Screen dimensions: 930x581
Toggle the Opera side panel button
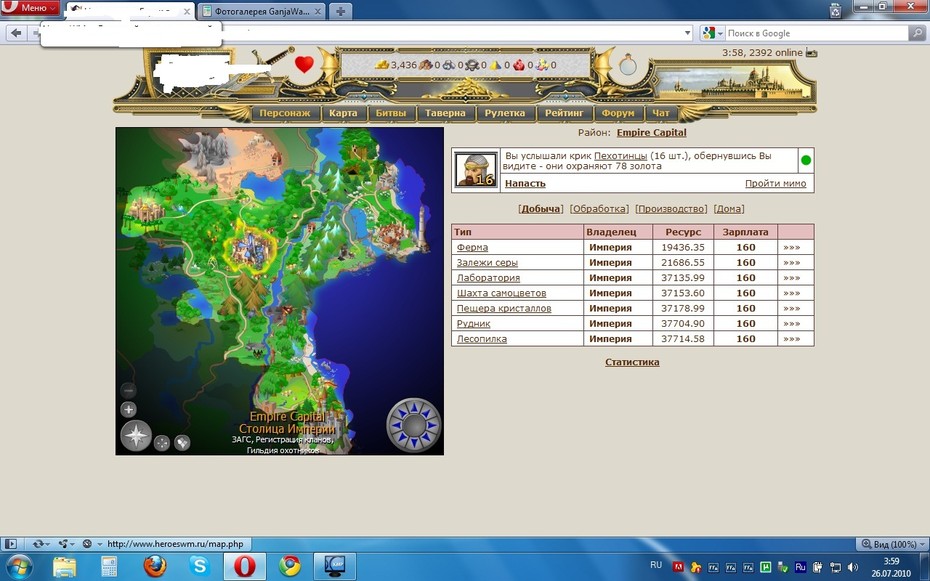(10, 544)
